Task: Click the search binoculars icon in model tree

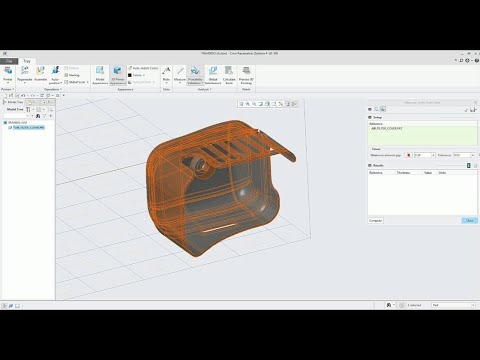Action: pyautogui.click(x=38, y=116)
